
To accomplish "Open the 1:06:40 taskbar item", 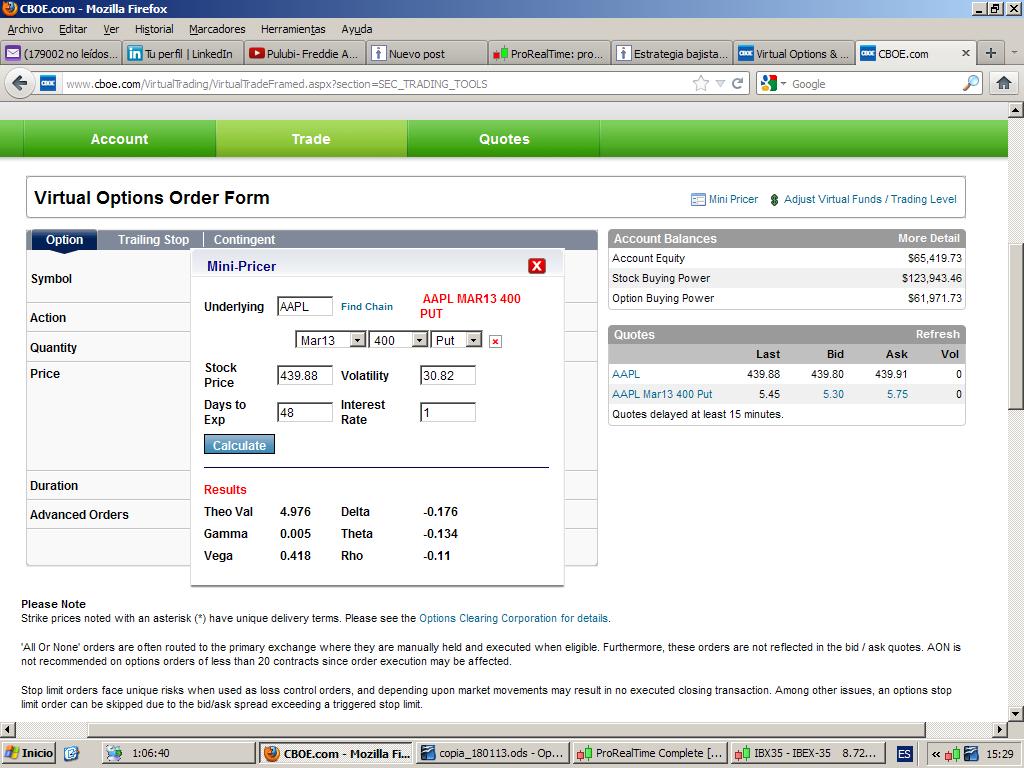I will tap(178, 754).
